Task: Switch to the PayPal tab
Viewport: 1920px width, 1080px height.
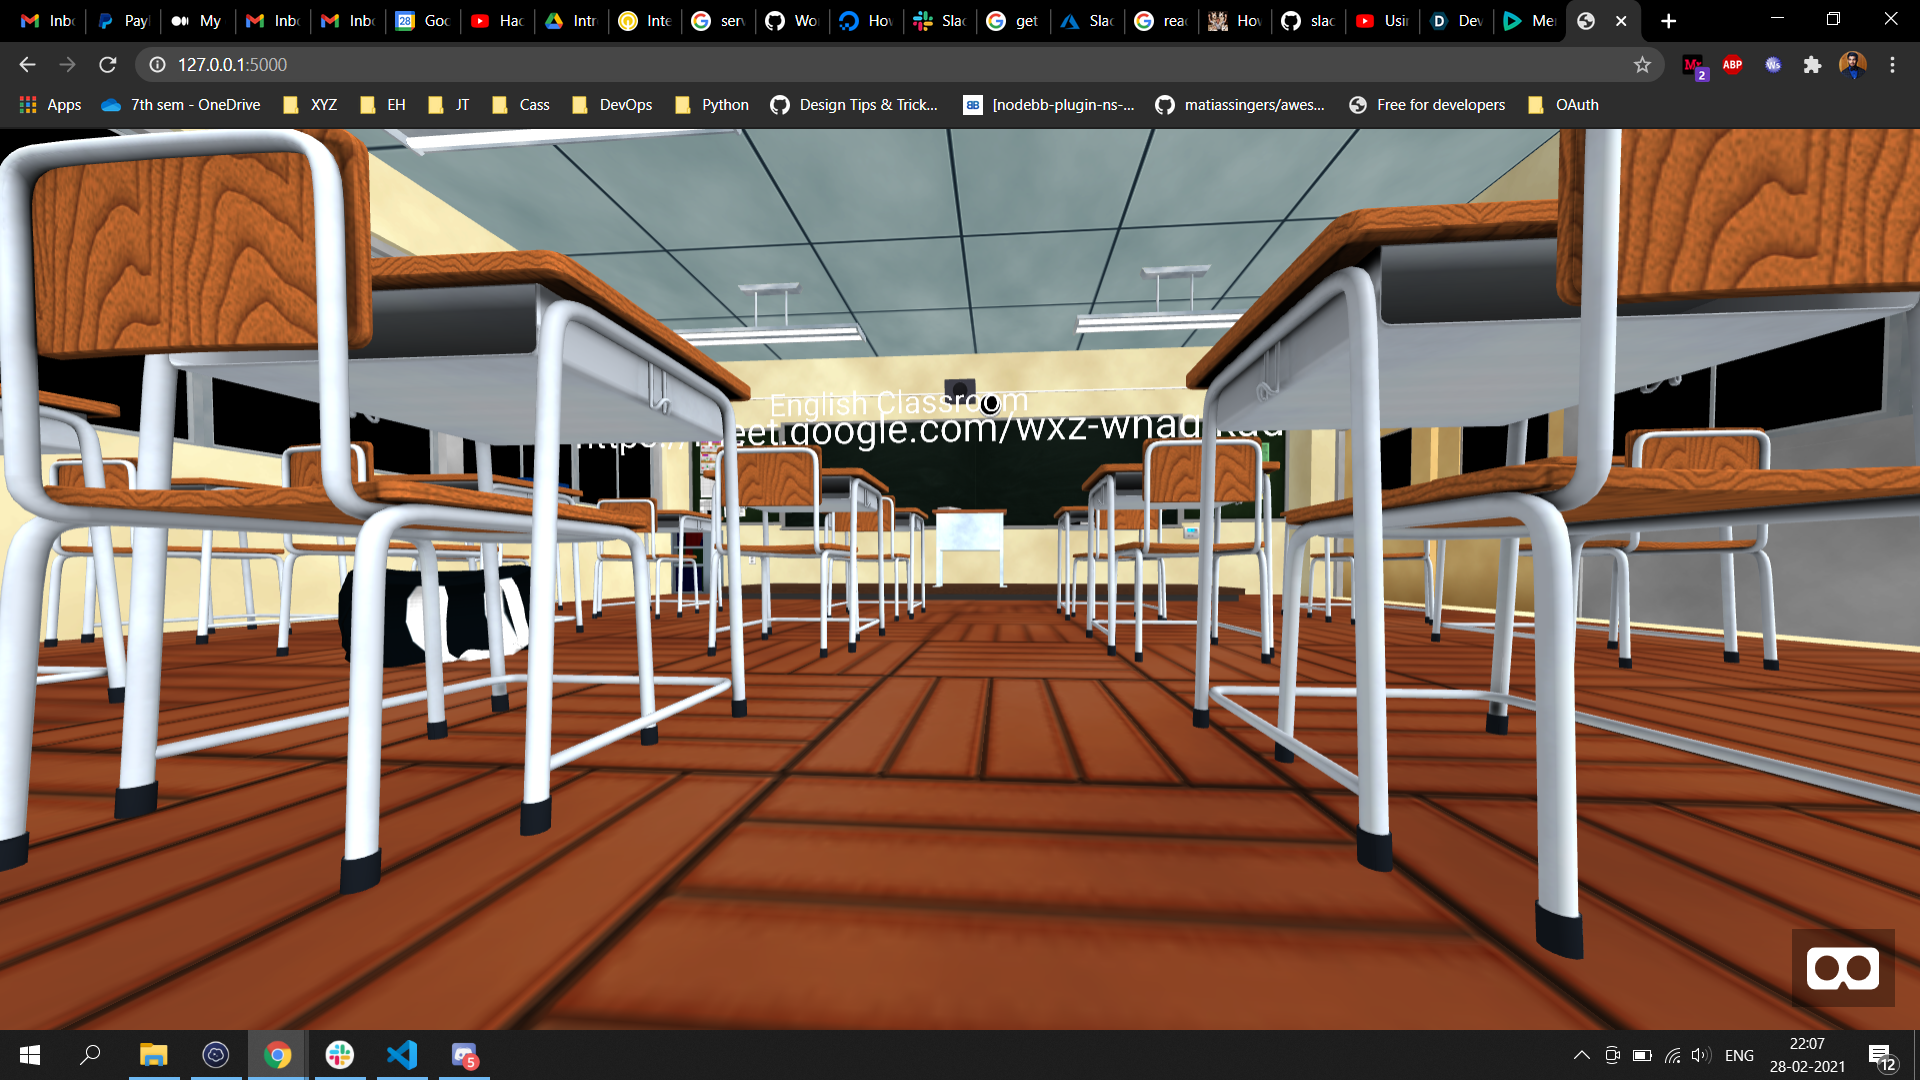Action: pyautogui.click(x=124, y=21)
